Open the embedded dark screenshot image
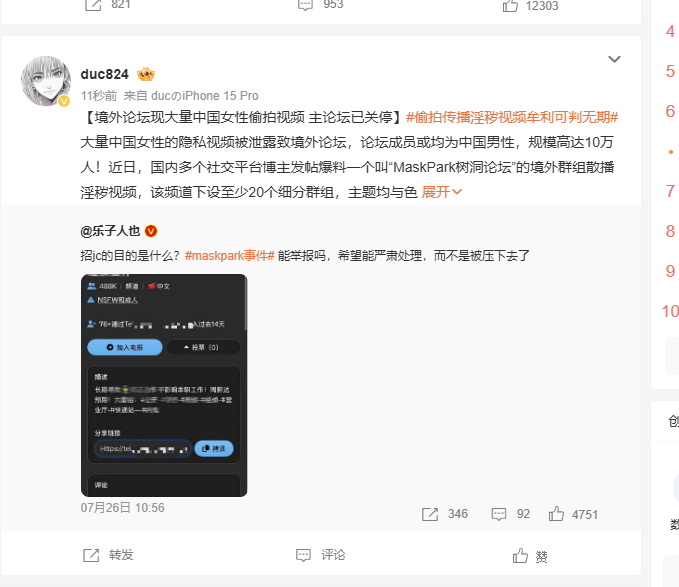 coord(164,385)
